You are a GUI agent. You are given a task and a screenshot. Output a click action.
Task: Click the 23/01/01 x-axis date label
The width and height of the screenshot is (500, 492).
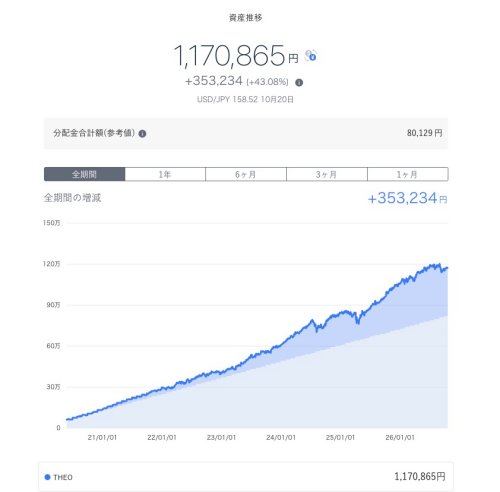tap(221, 437)
